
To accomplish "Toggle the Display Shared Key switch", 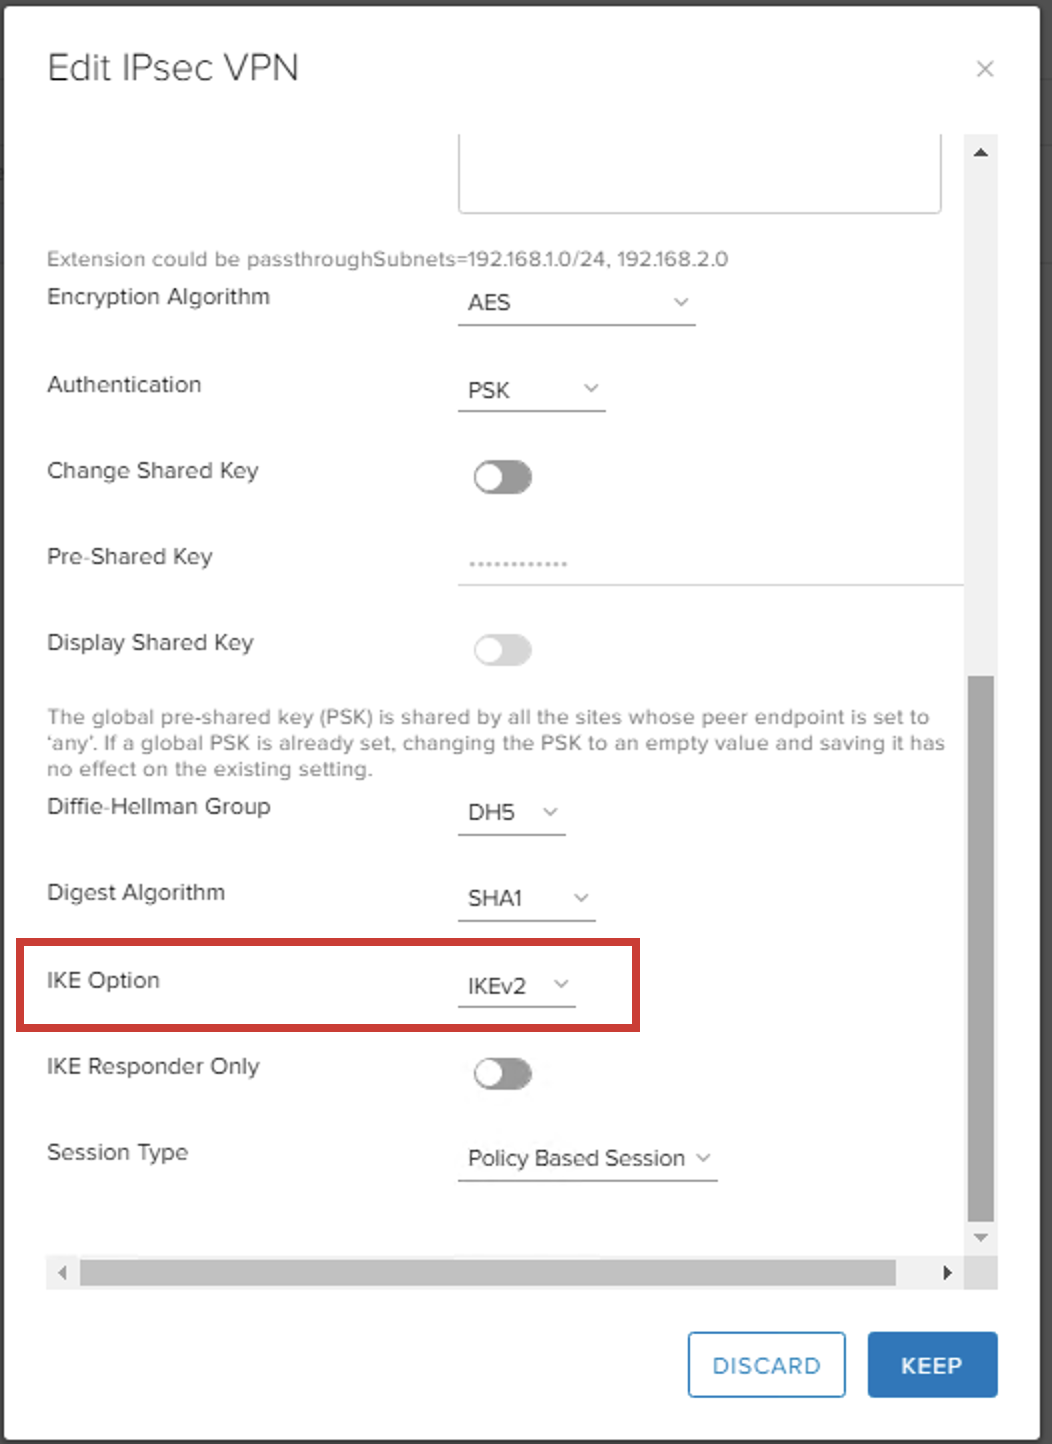I will [x=503, y=650].
